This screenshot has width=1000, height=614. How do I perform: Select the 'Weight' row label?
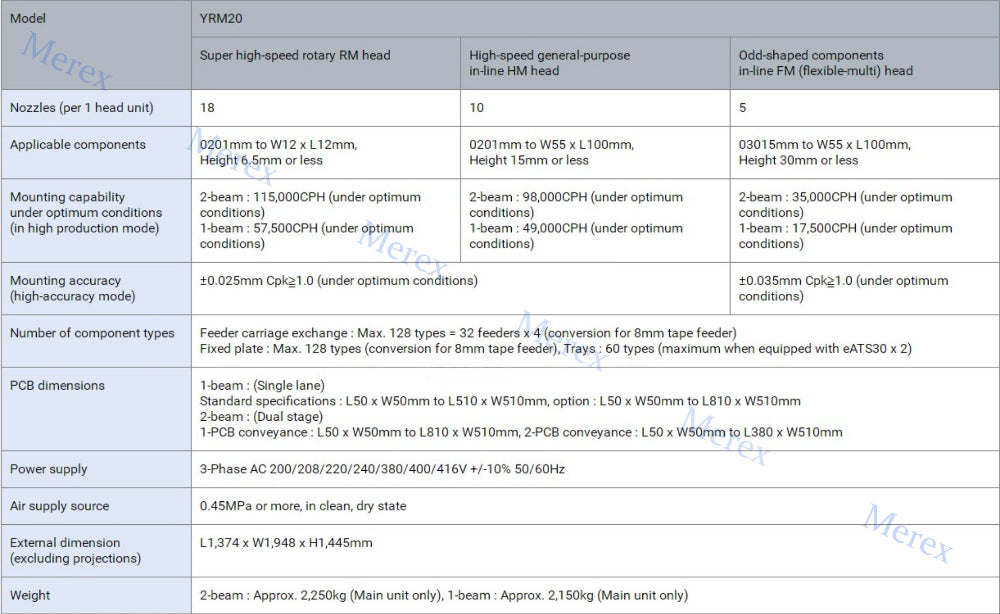(x=30, y=595)
